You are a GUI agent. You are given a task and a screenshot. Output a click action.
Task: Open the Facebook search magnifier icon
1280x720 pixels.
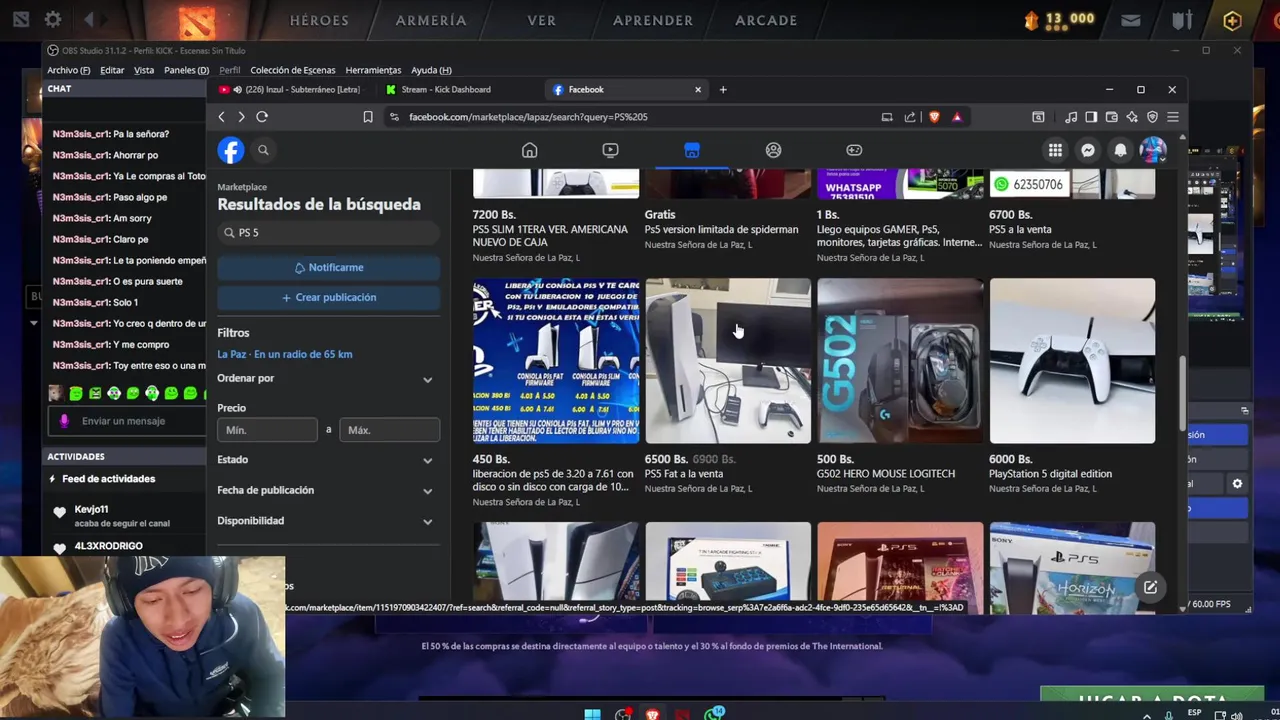pyautogui.click(x=263, y=150)
